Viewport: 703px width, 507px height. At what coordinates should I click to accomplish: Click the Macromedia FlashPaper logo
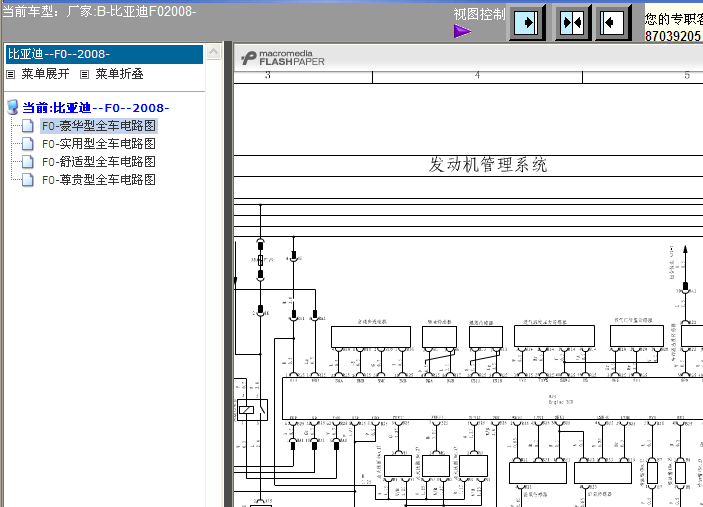282,58
